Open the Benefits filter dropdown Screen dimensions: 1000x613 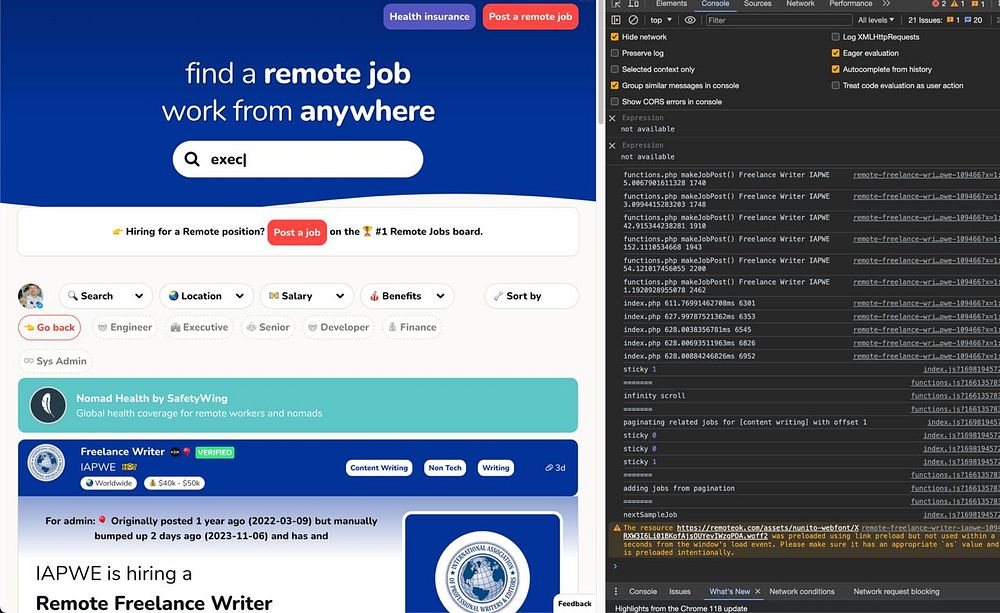[408, 296]
